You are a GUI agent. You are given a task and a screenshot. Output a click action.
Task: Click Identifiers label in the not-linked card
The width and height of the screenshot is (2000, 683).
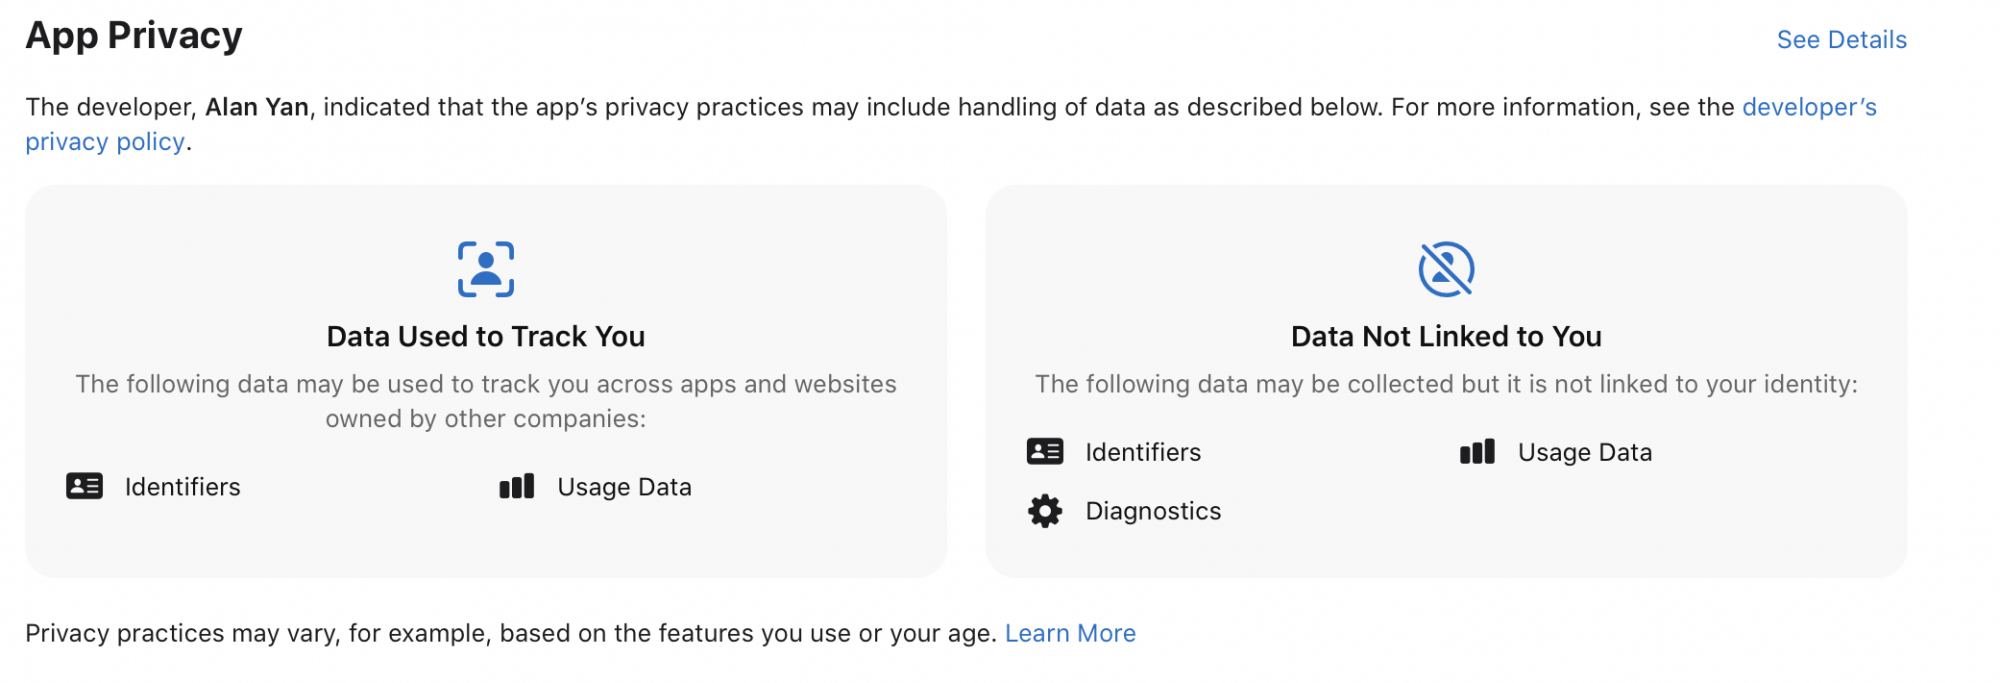[1143, 452]
